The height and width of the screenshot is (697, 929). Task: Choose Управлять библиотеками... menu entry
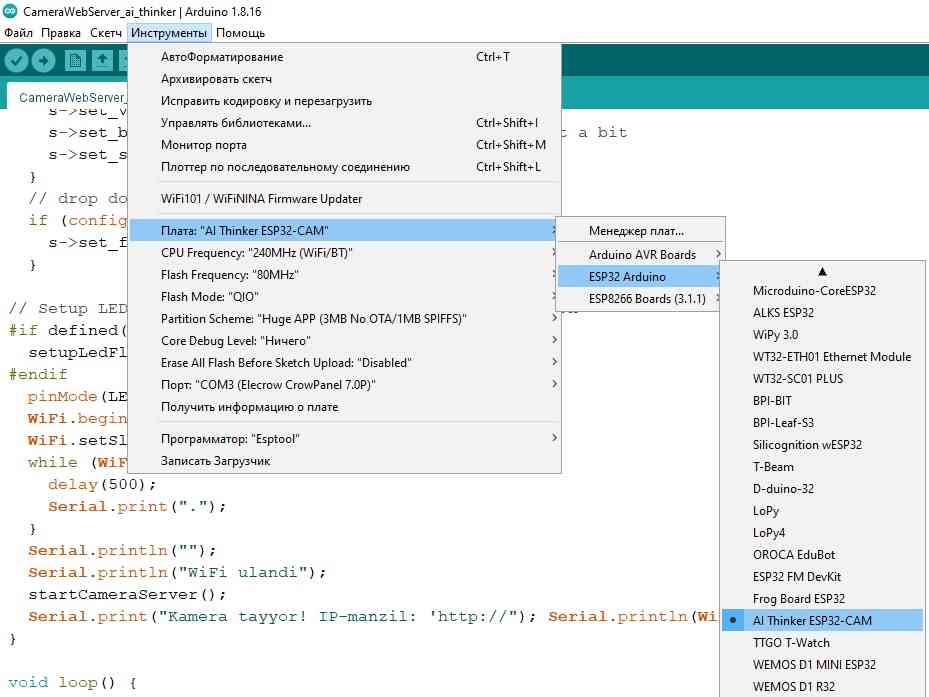click(x=235, y=123)
